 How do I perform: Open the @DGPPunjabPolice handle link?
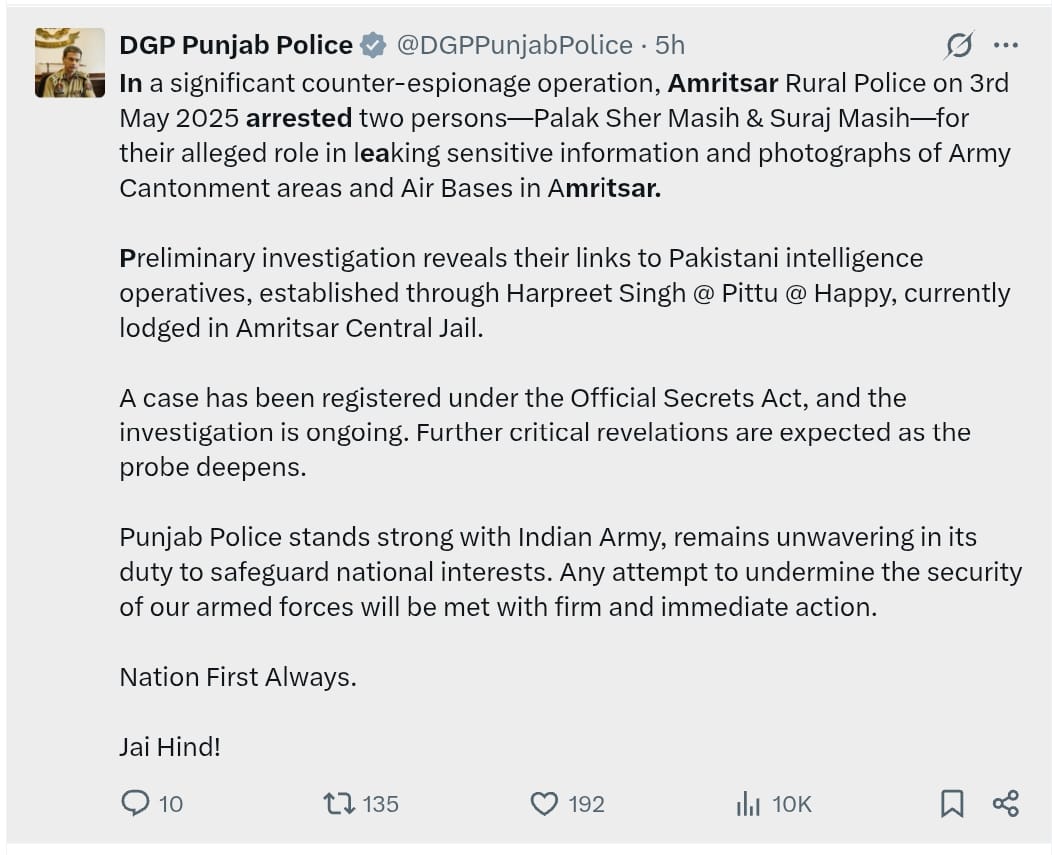[x=515, y=45]
